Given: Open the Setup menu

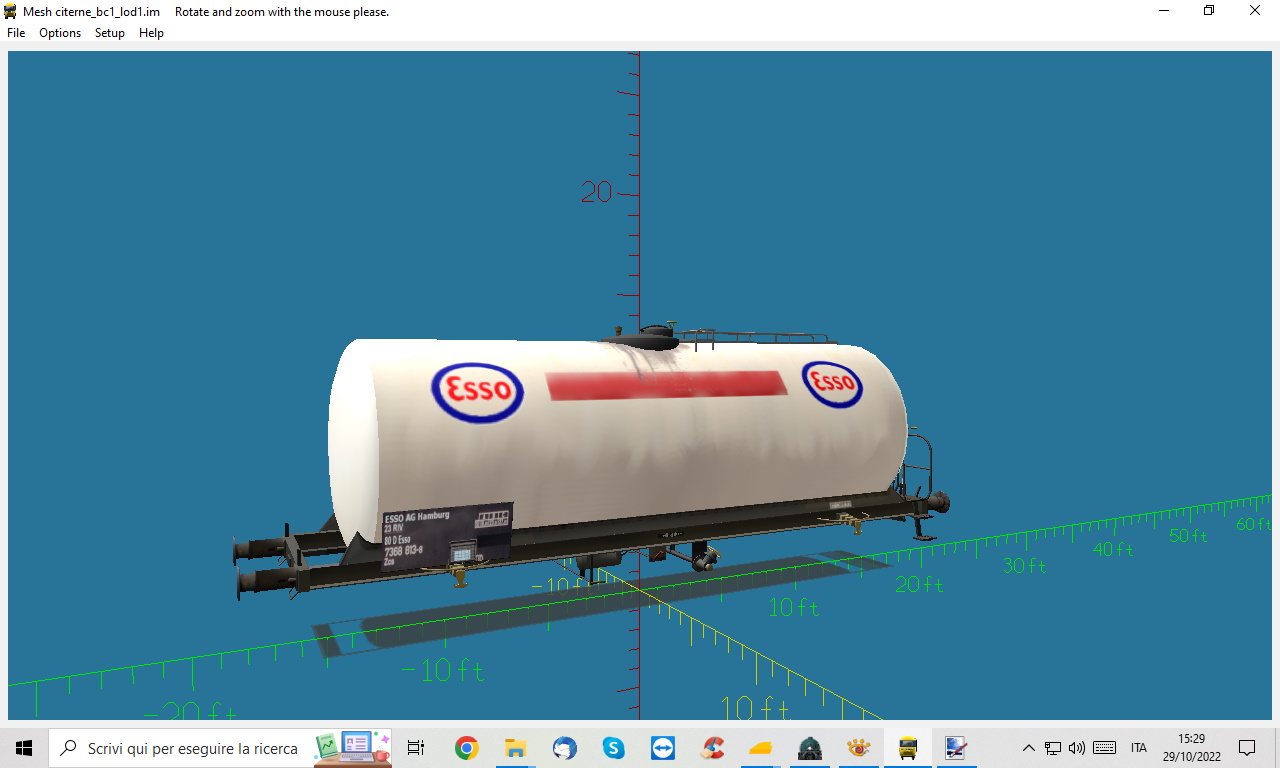Looking at the screenshot, I should pos(110,33).
